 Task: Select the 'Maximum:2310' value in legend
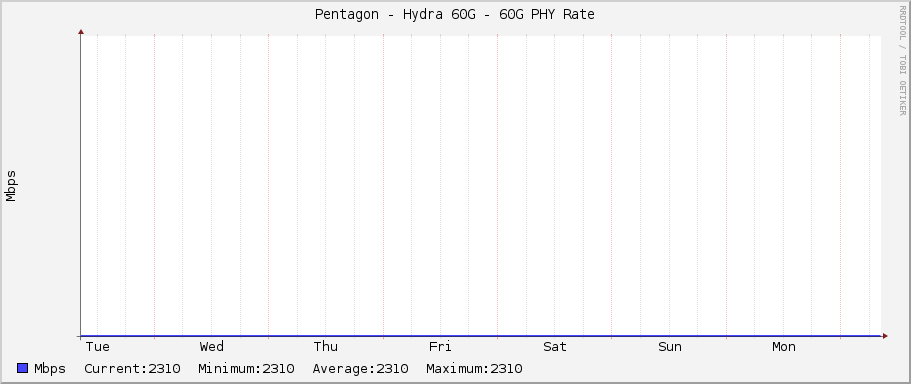(x=474, y=368)
